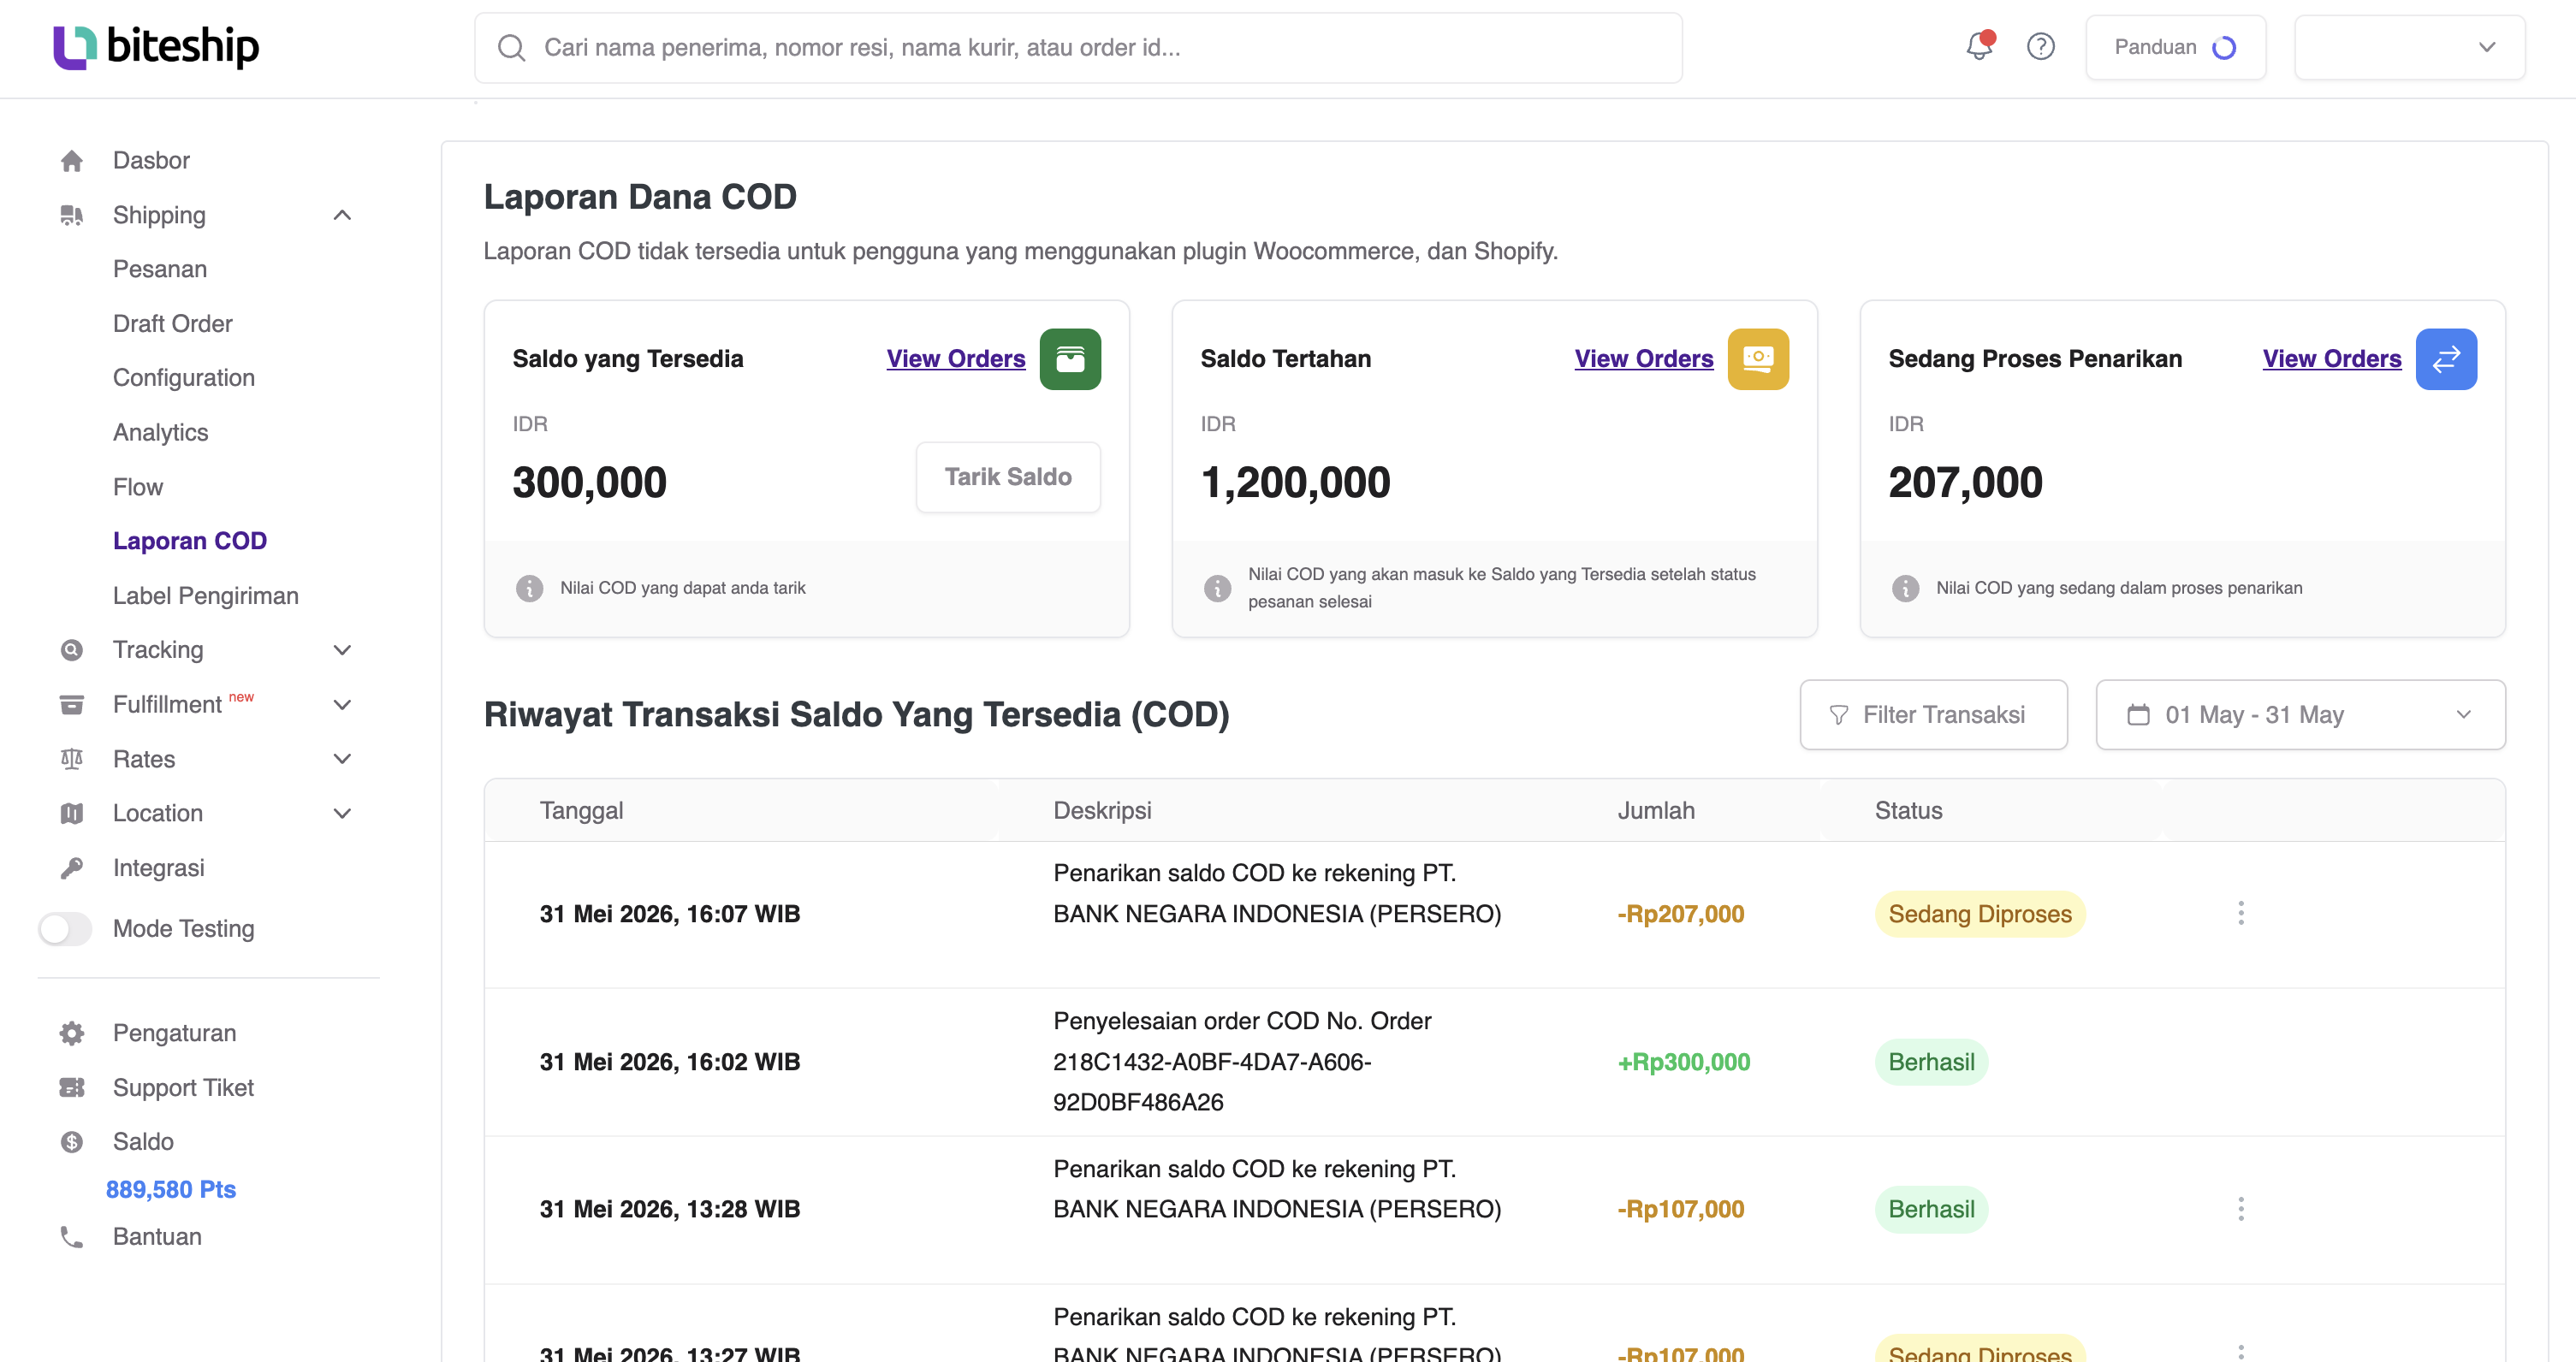Image resolution: width=2576 pixels, height=1362 pixels.
Task: Click info icon beside 'Nilai COD yang dapat anda tarik'
Action: [529, 588]
